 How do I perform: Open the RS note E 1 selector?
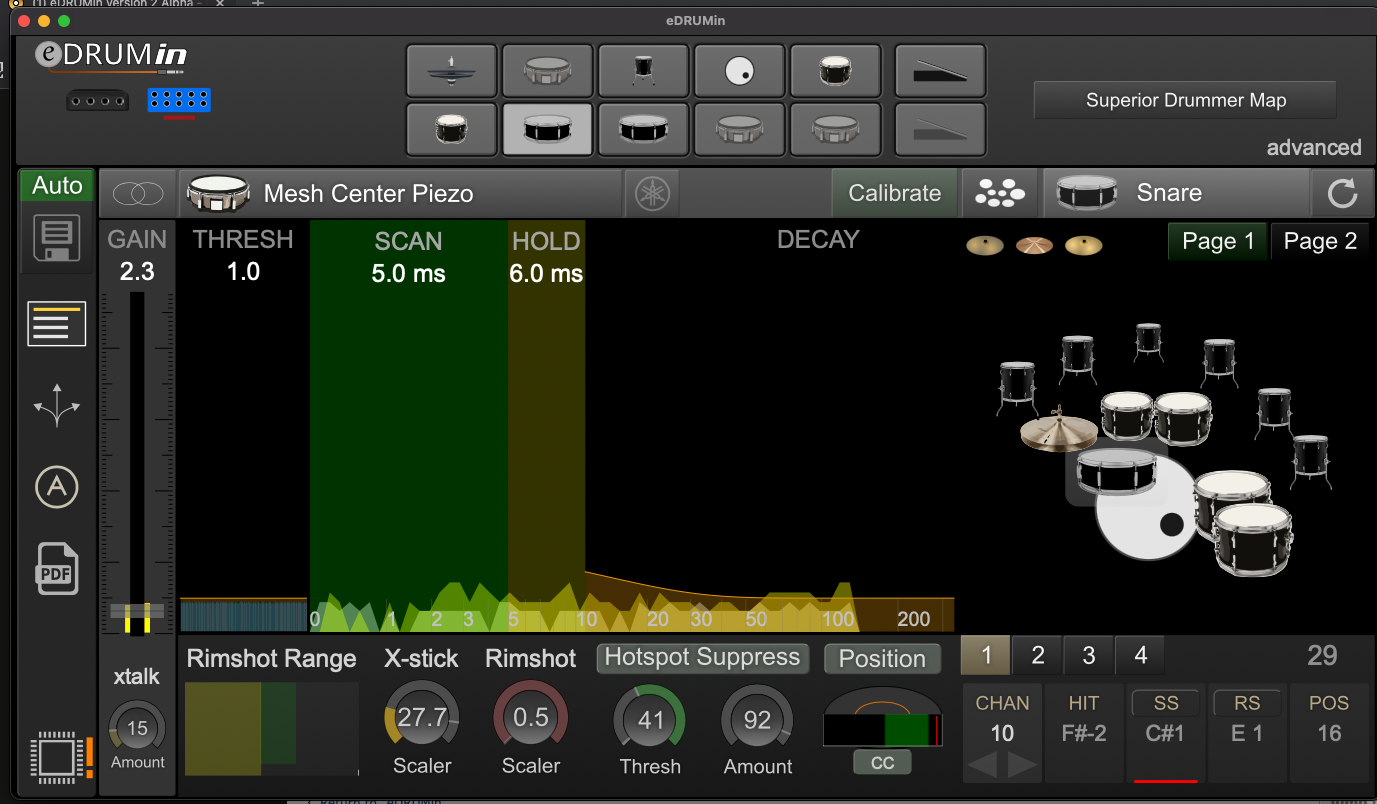coord(1247,733)
